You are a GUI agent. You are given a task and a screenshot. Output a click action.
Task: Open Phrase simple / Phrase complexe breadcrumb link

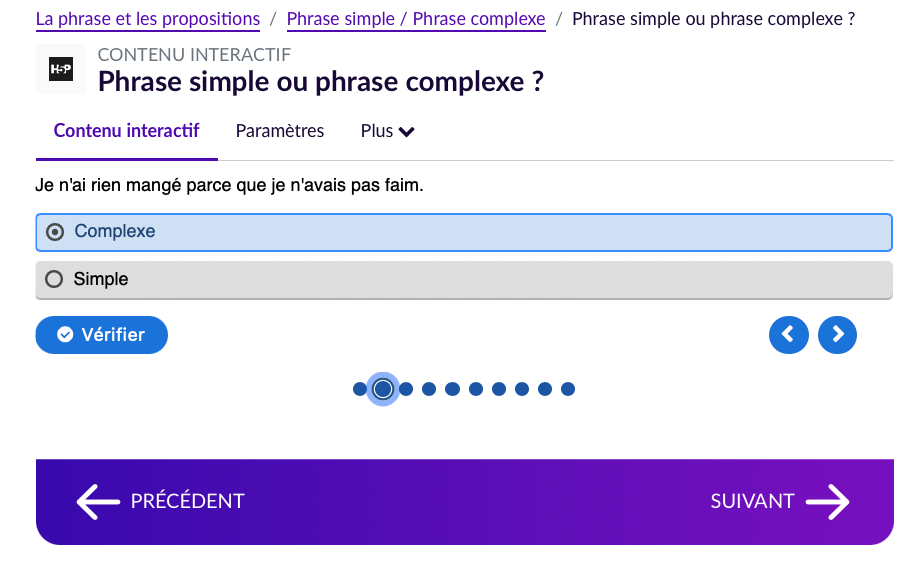click(x=416, y=19)
